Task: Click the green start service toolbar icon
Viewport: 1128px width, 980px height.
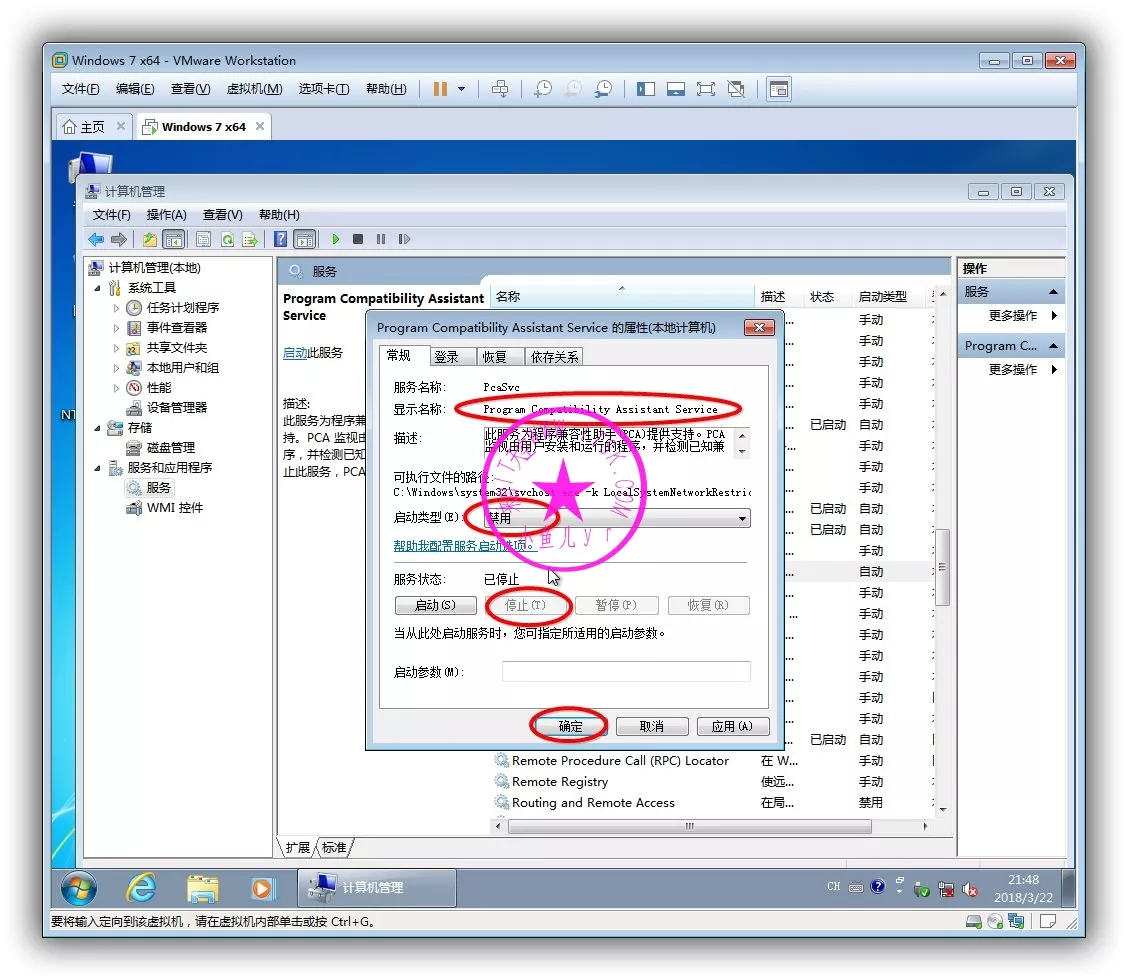Action: click(336, 239)
